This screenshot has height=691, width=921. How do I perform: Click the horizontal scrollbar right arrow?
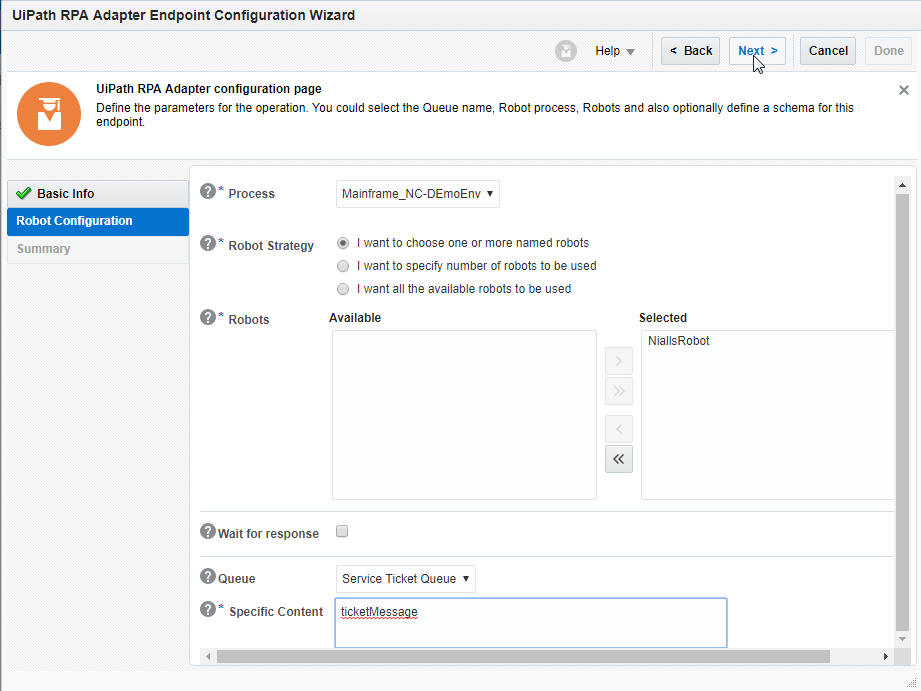click(886, 656)
